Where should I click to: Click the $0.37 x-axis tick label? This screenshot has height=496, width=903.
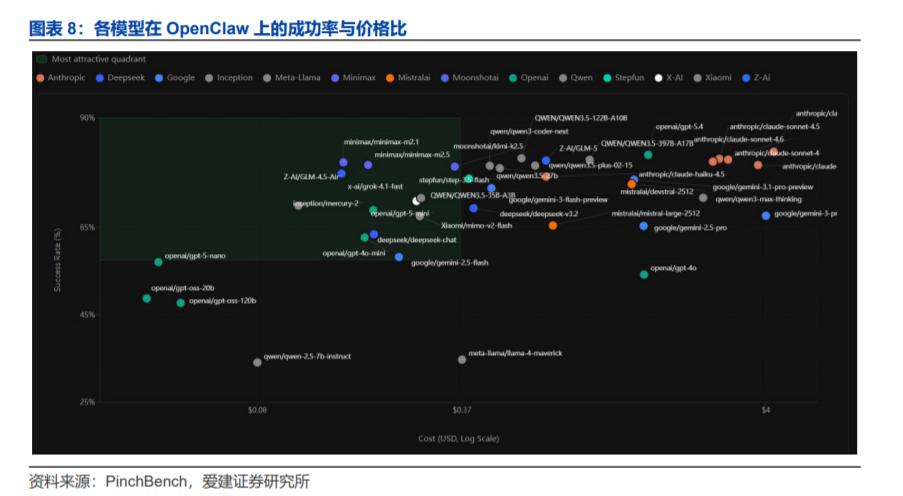pyautogui.click(x=461, y=410)
